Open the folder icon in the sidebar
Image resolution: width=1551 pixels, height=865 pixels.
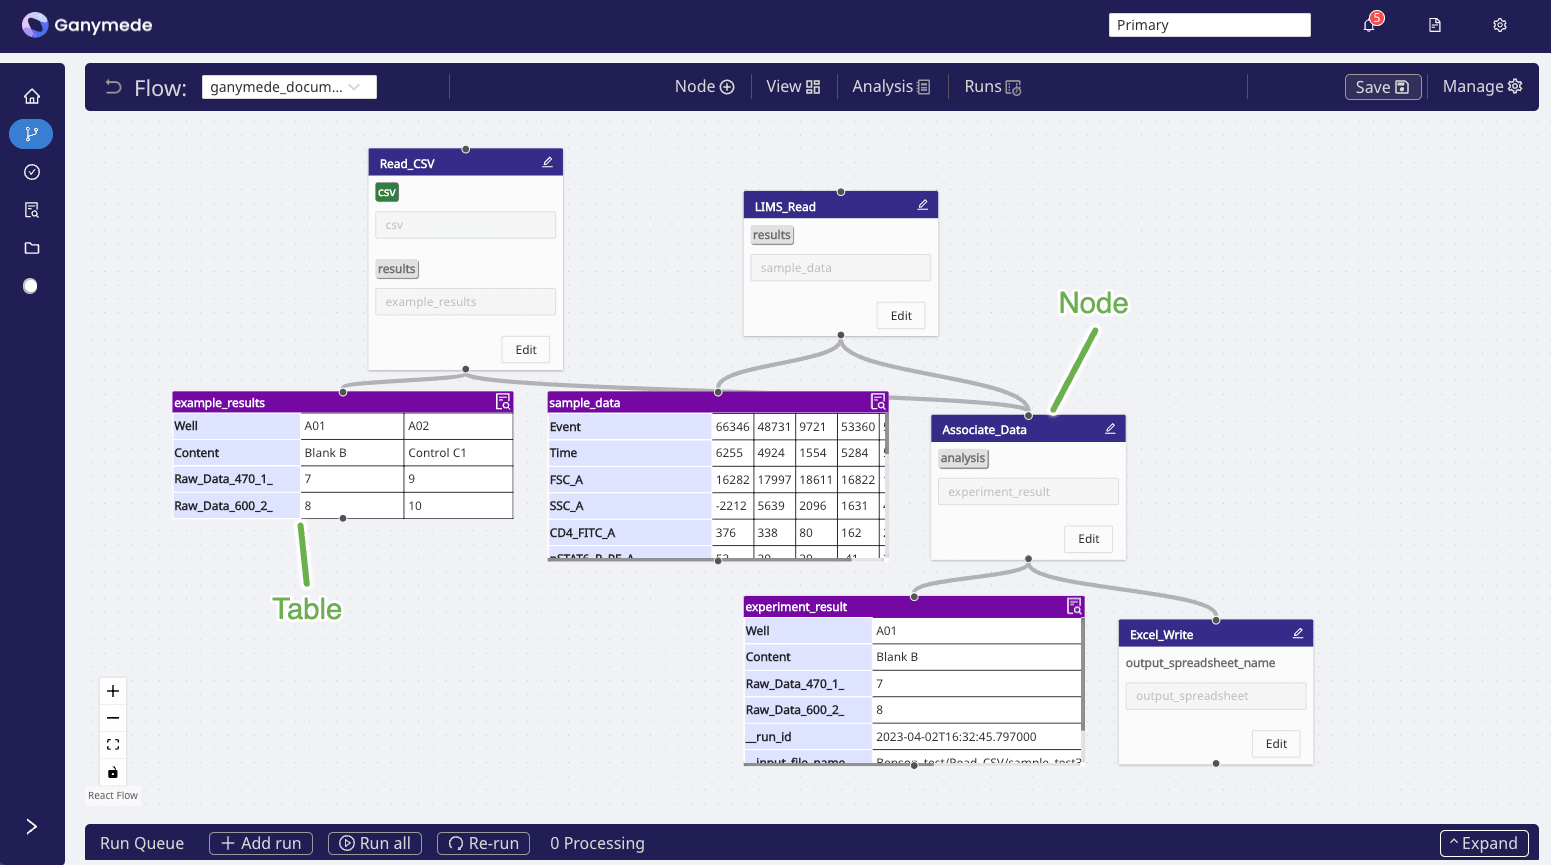click(x=31, y=247)
